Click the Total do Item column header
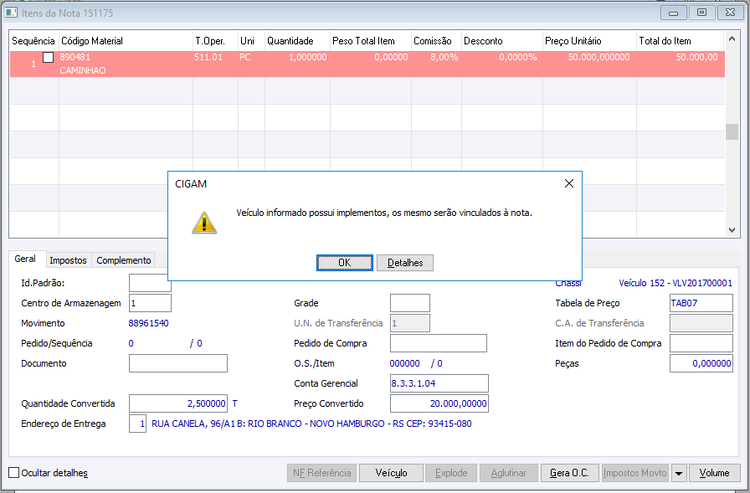Screen dimensions: 750x493 click(680, 41)
